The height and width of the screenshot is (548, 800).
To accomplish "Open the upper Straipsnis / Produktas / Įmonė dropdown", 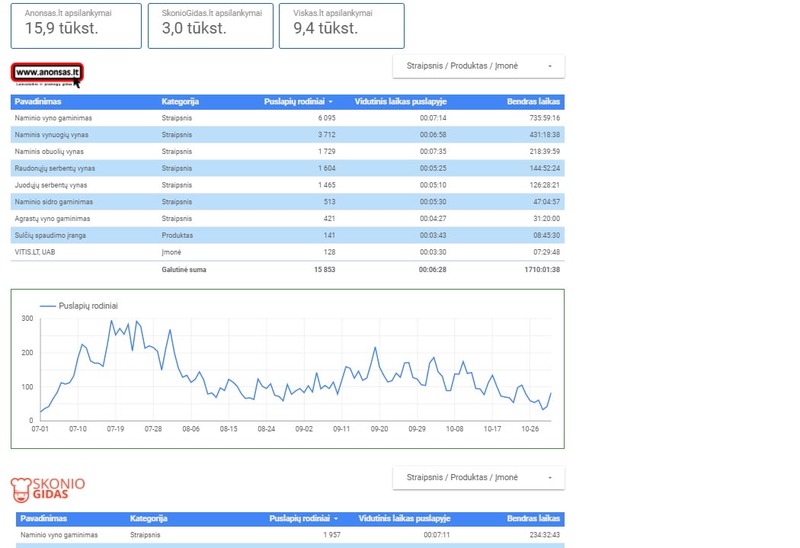I will (479, 66).
